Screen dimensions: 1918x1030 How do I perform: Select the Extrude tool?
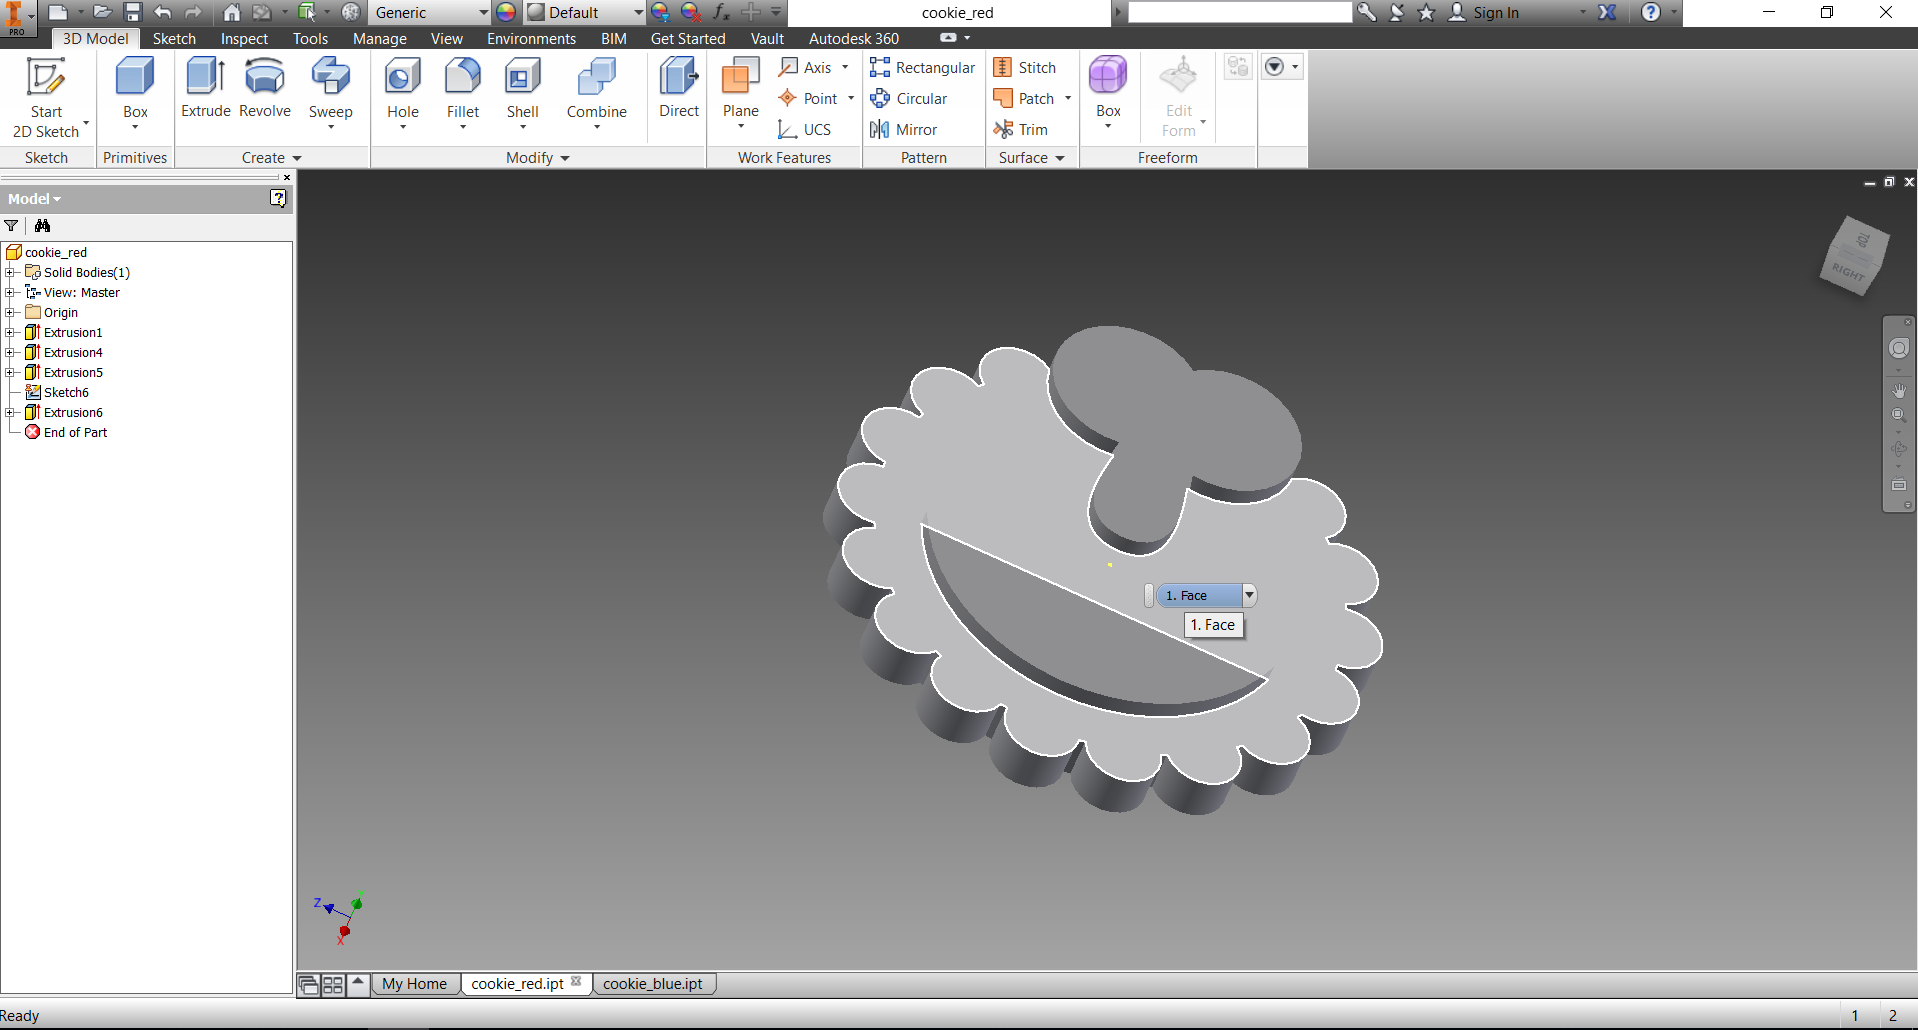(x=205, y=88)
